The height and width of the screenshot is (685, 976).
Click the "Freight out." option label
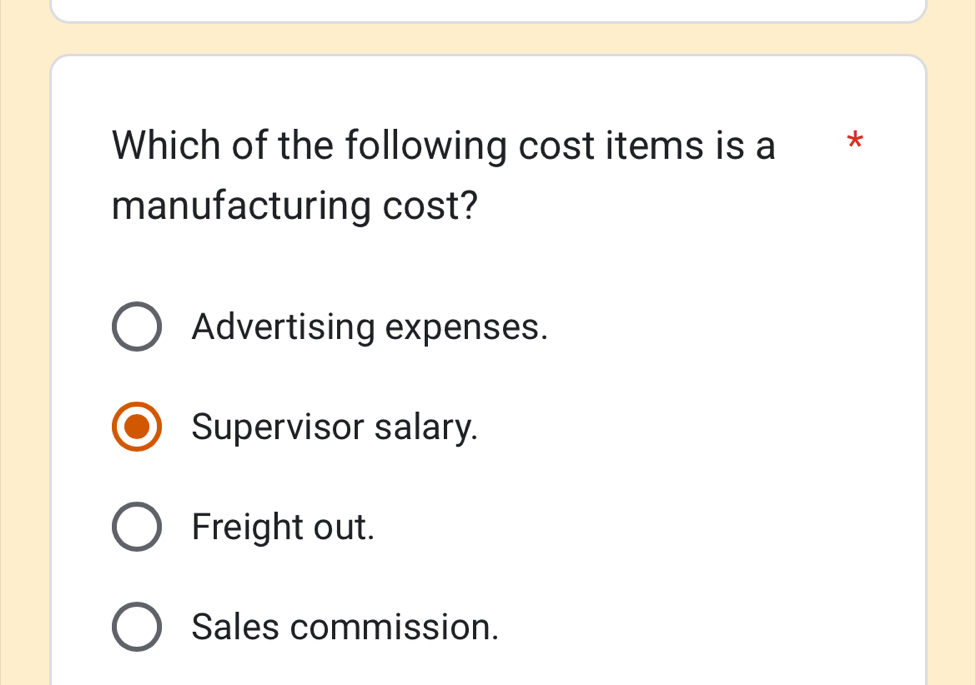tap(283, 527)
